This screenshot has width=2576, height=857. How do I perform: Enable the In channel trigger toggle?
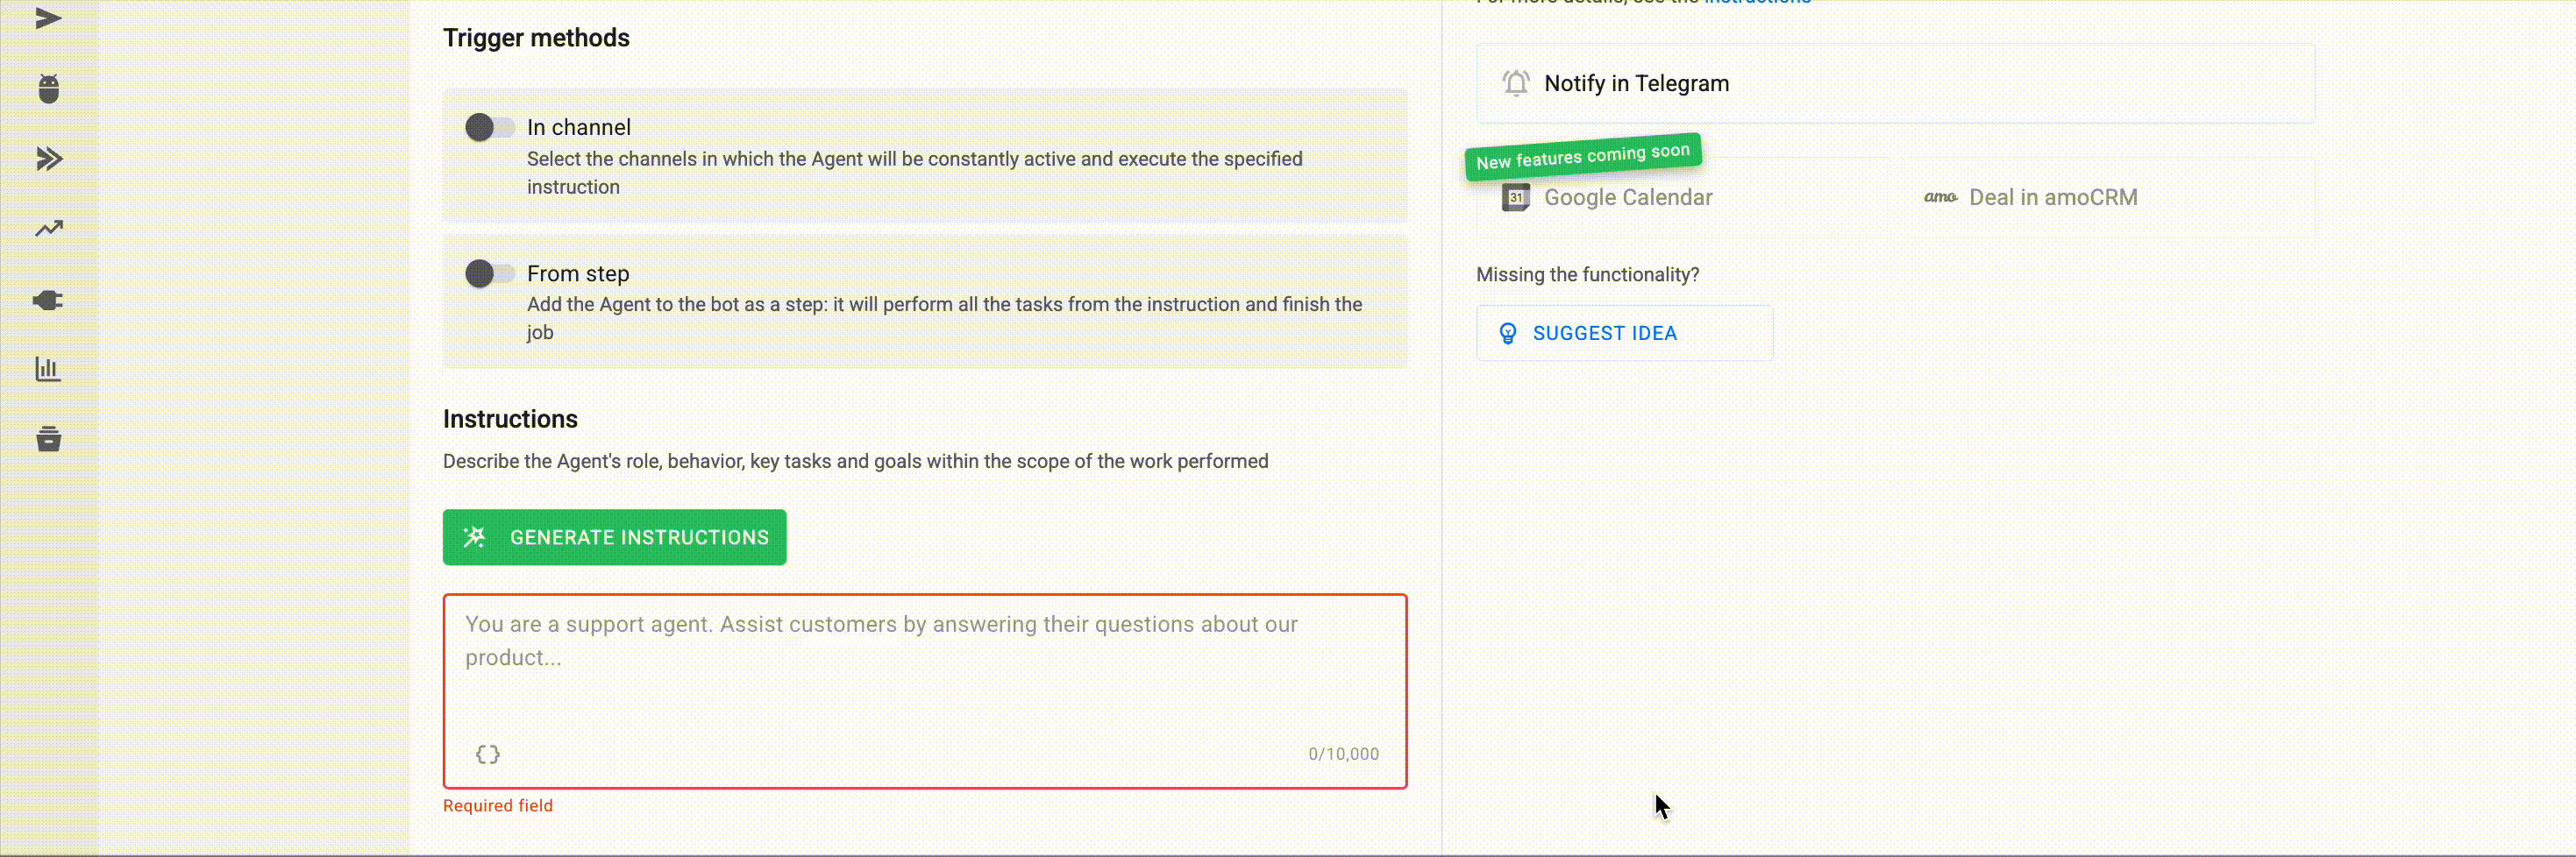tap(489, 127)
